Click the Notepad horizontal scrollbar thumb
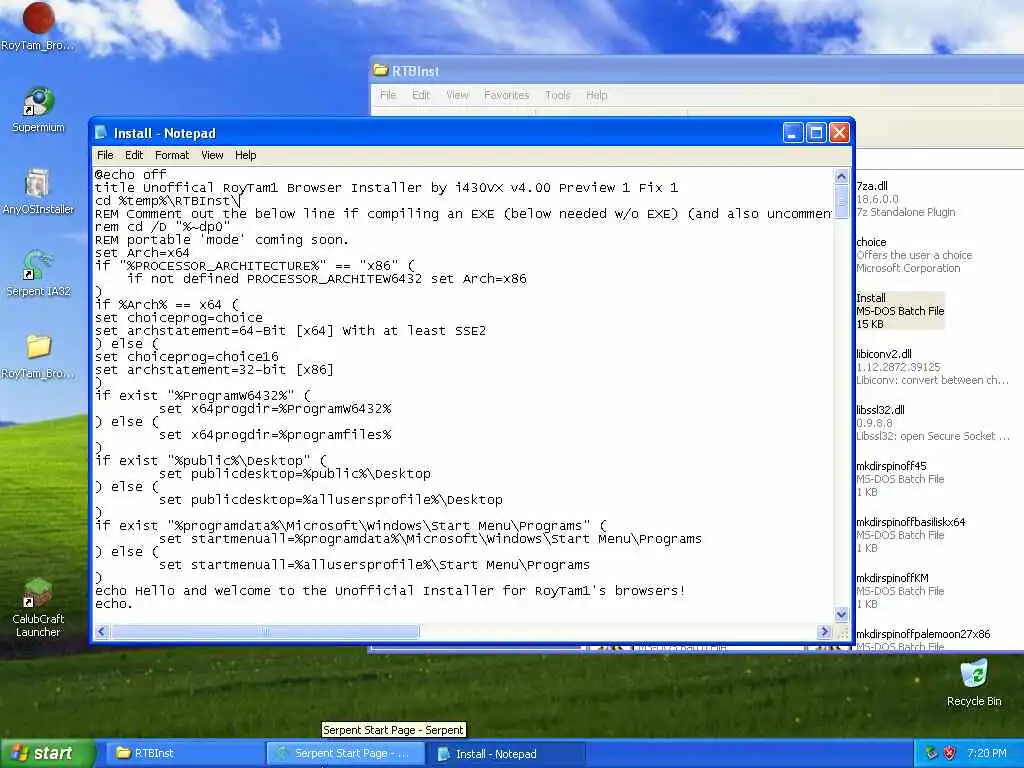The width and height of the screenshot is (1024, 768). click(x=264, y=632)
